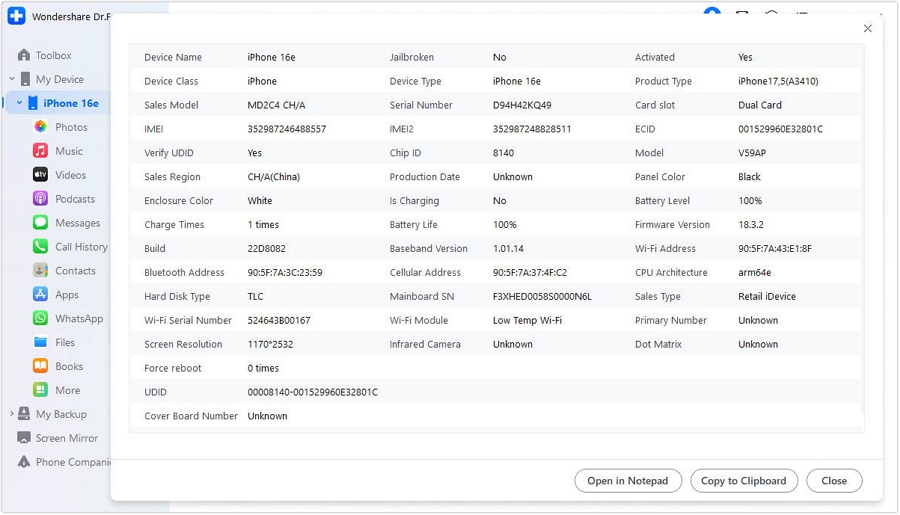Click Sales Region value CH/A(China)
This screenshot has height=515, width=900.
tap(274, 177)
